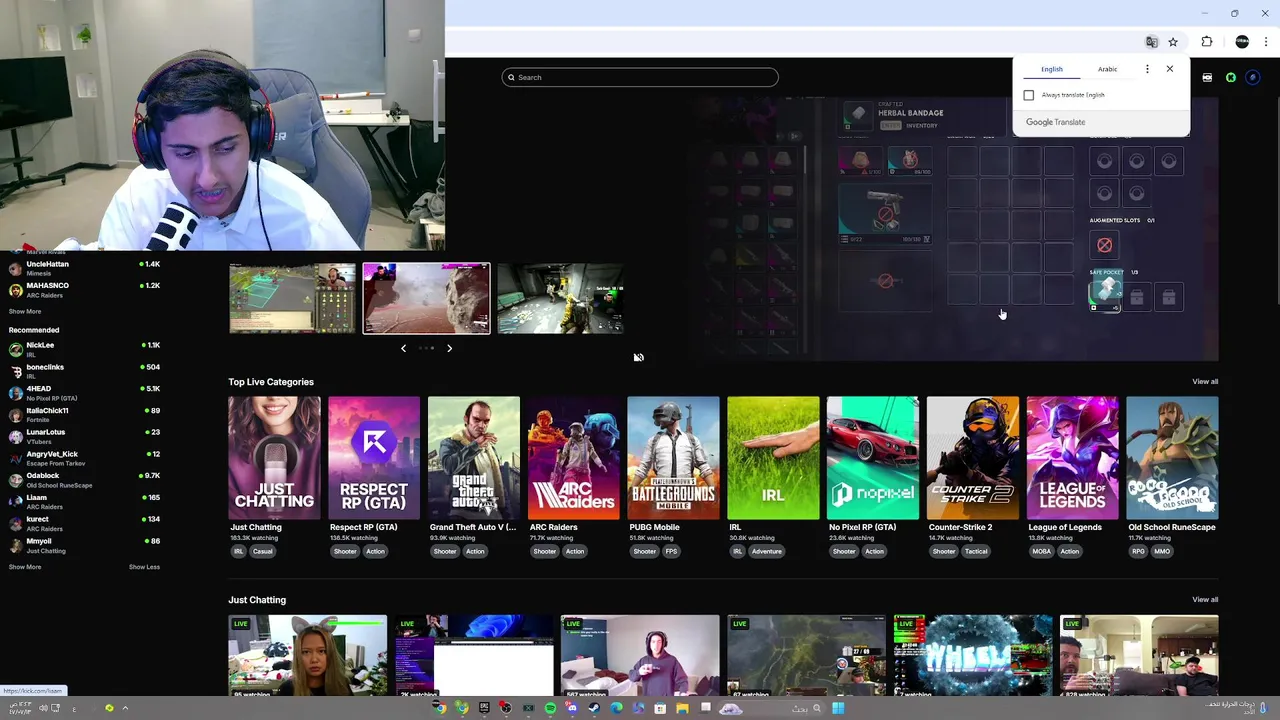The image size is (1280, 720).
Task: Open WHEEL live stream thumbnail in Just Chatting
Action: [x=973, y=655]
